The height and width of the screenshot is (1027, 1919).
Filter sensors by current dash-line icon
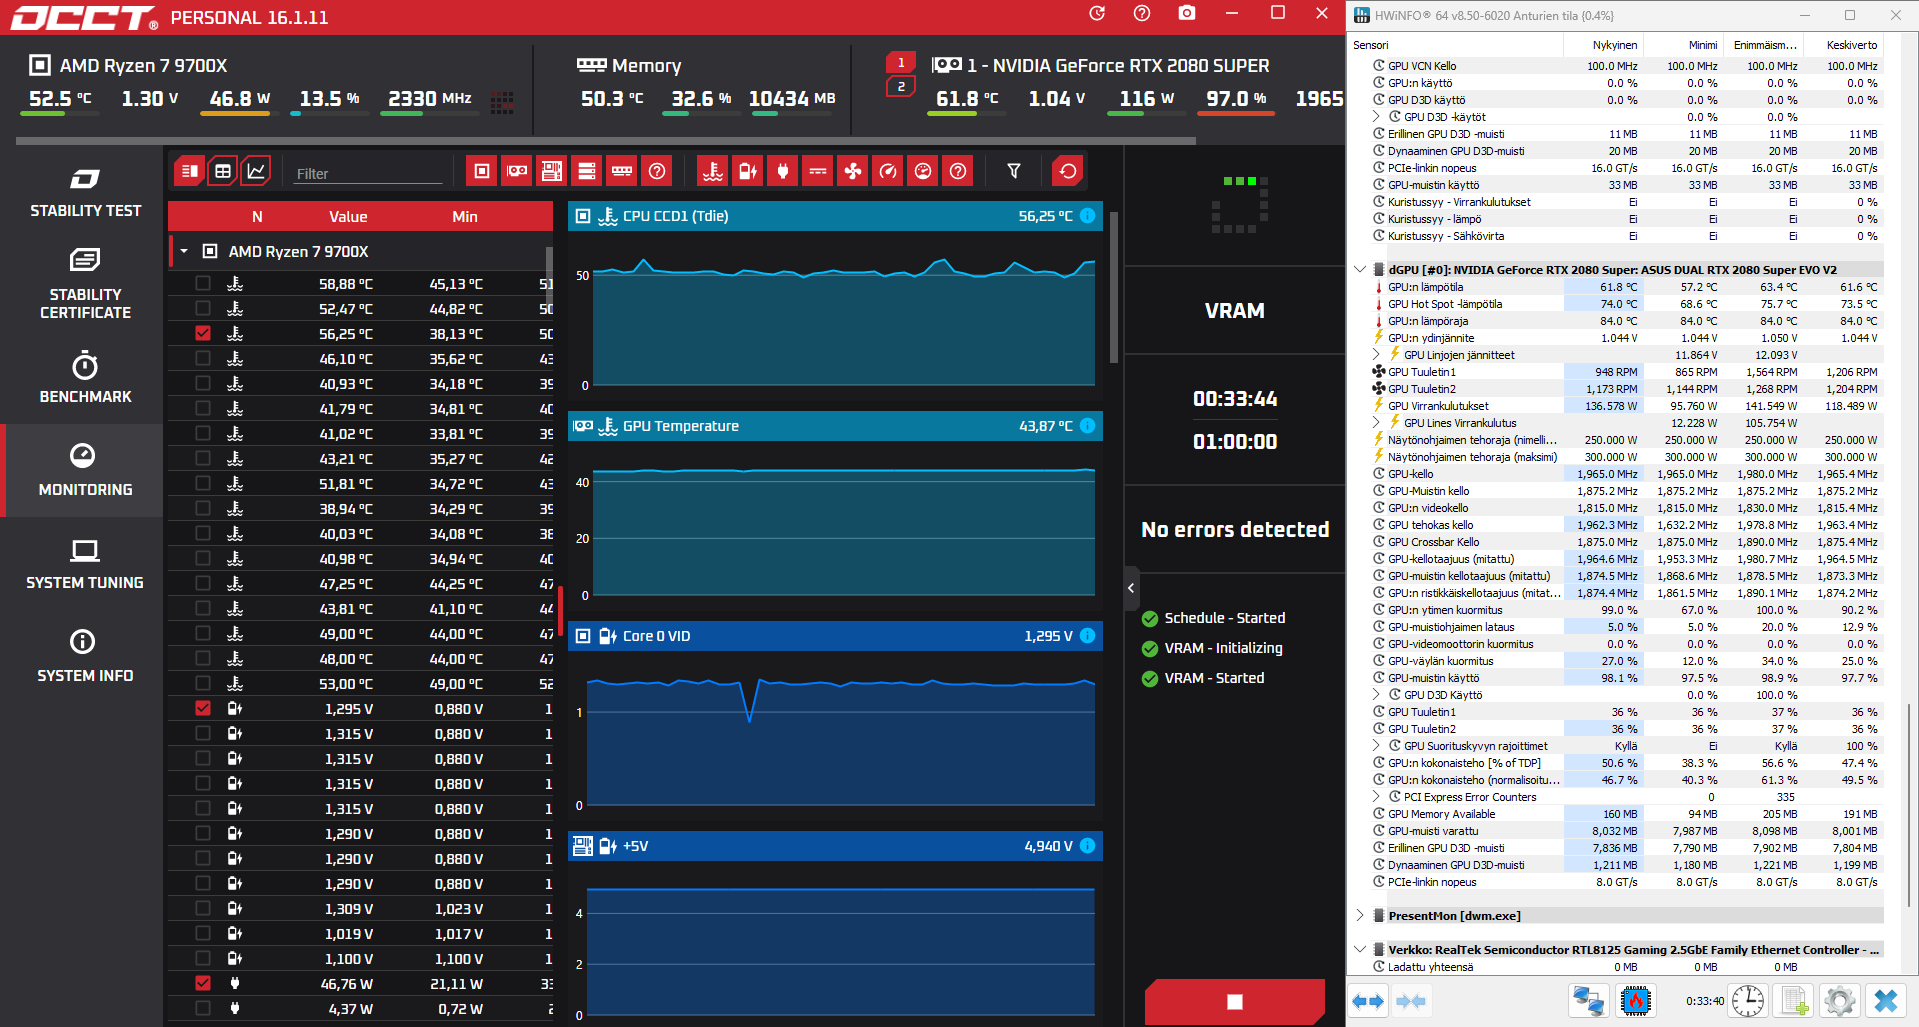tap(818, 171)
